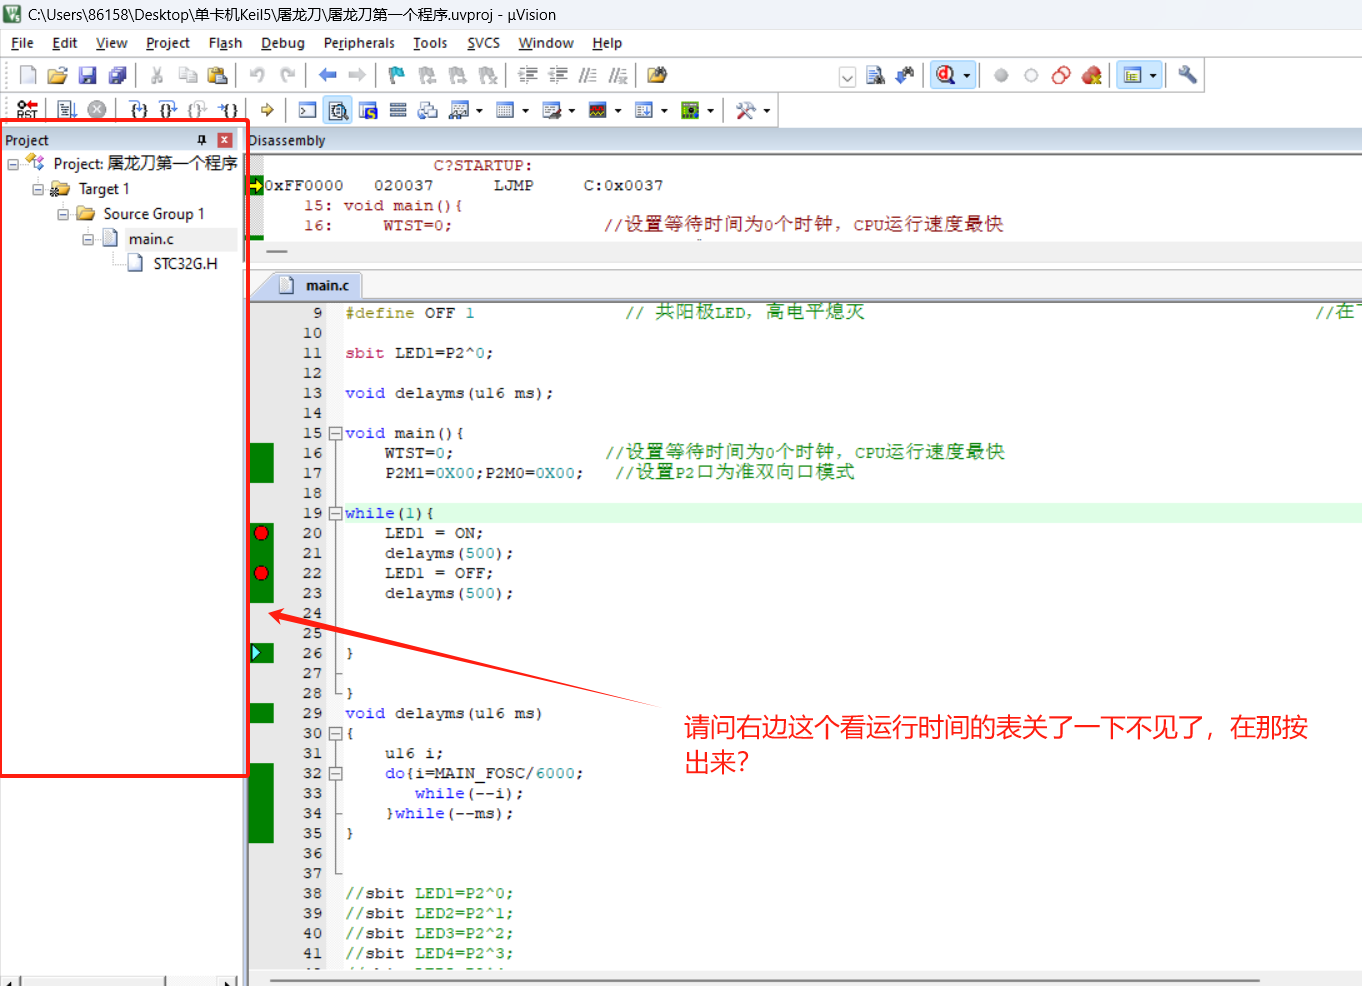Open the Peripherals menu

(359, 43)
